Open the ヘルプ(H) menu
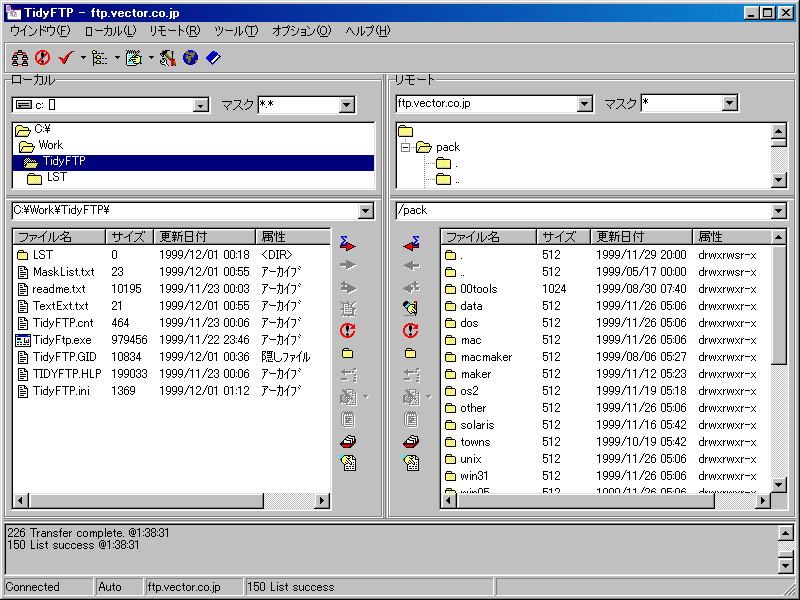The image size is (800, 600). coord(367,31)
